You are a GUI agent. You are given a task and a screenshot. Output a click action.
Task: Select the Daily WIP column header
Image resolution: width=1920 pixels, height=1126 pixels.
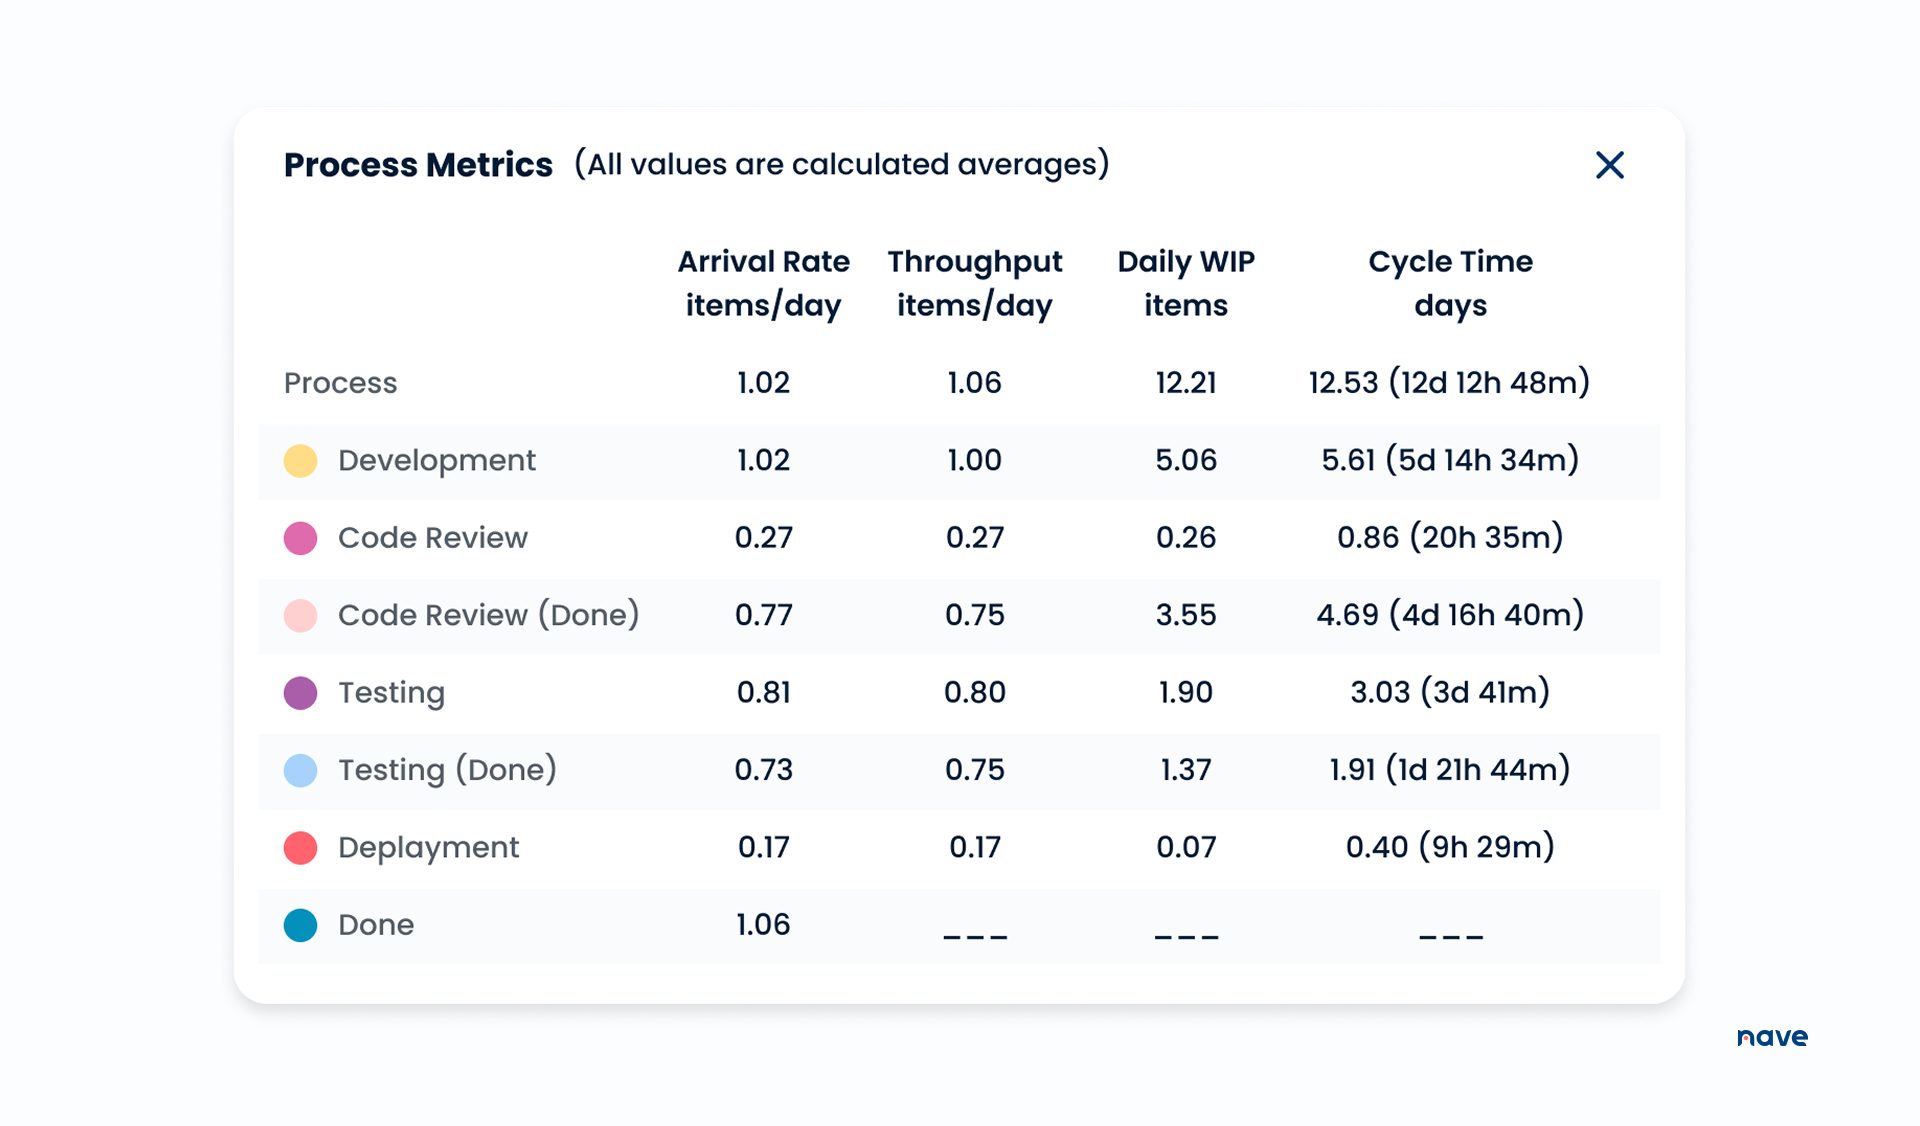[1186, 283]
